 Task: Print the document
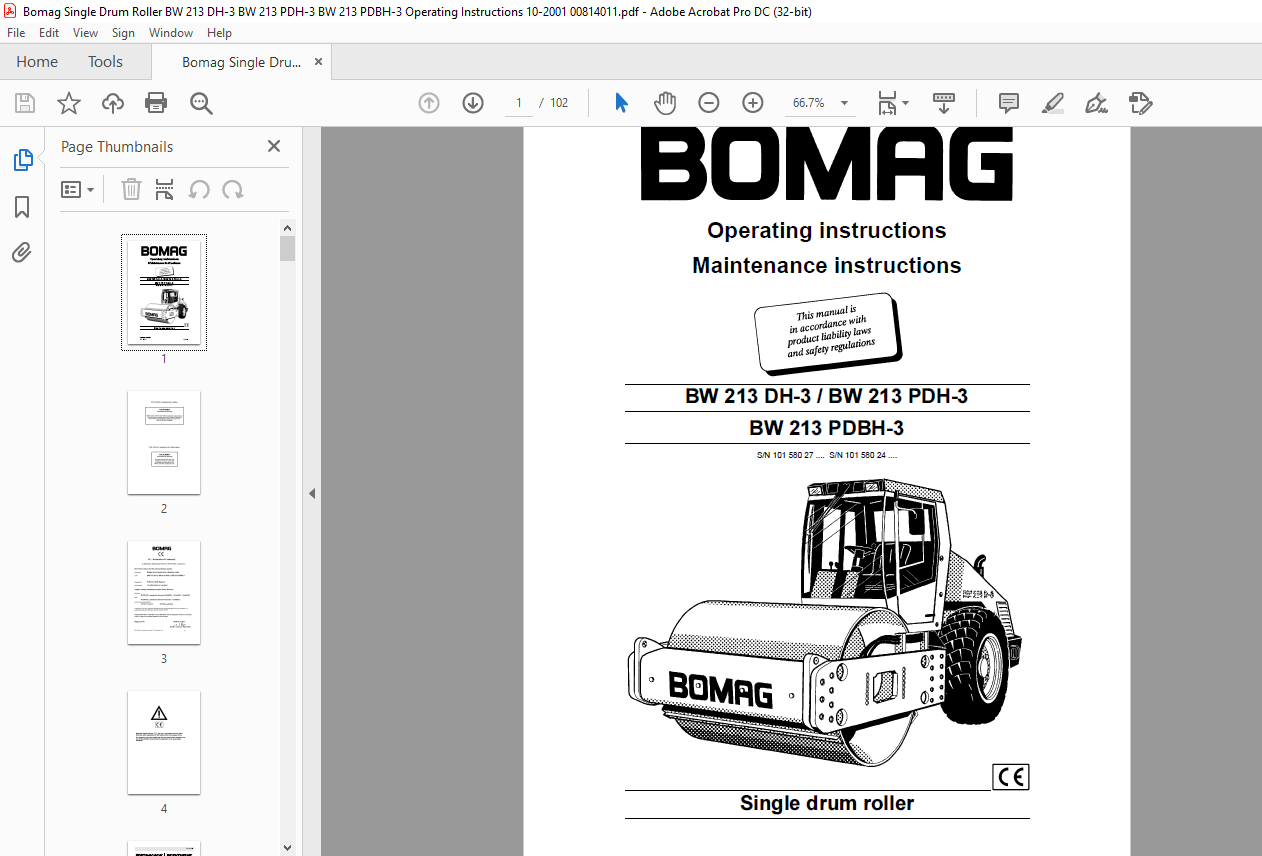156,103
